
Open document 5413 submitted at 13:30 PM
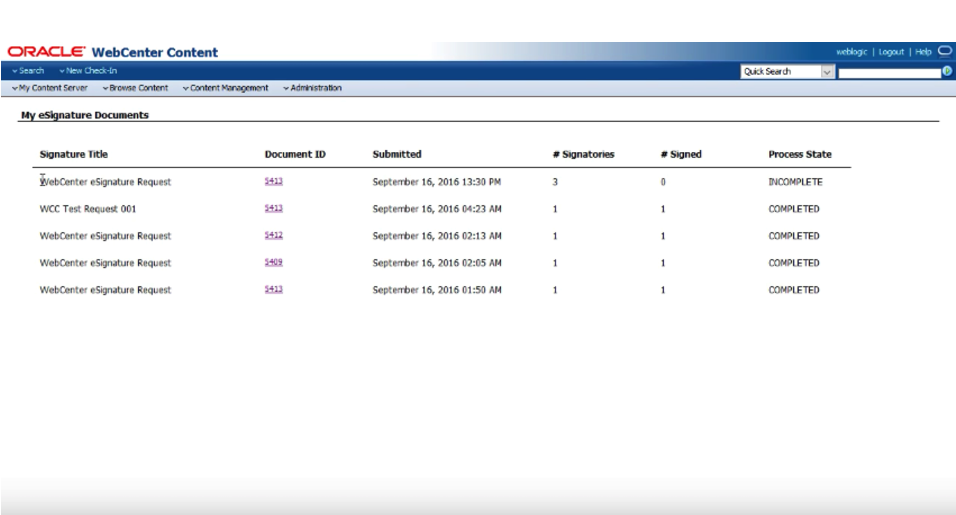(x=274, y=181)
